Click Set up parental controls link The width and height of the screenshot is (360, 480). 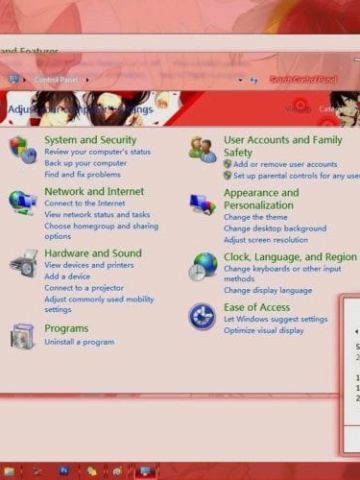tap(296, 176)
